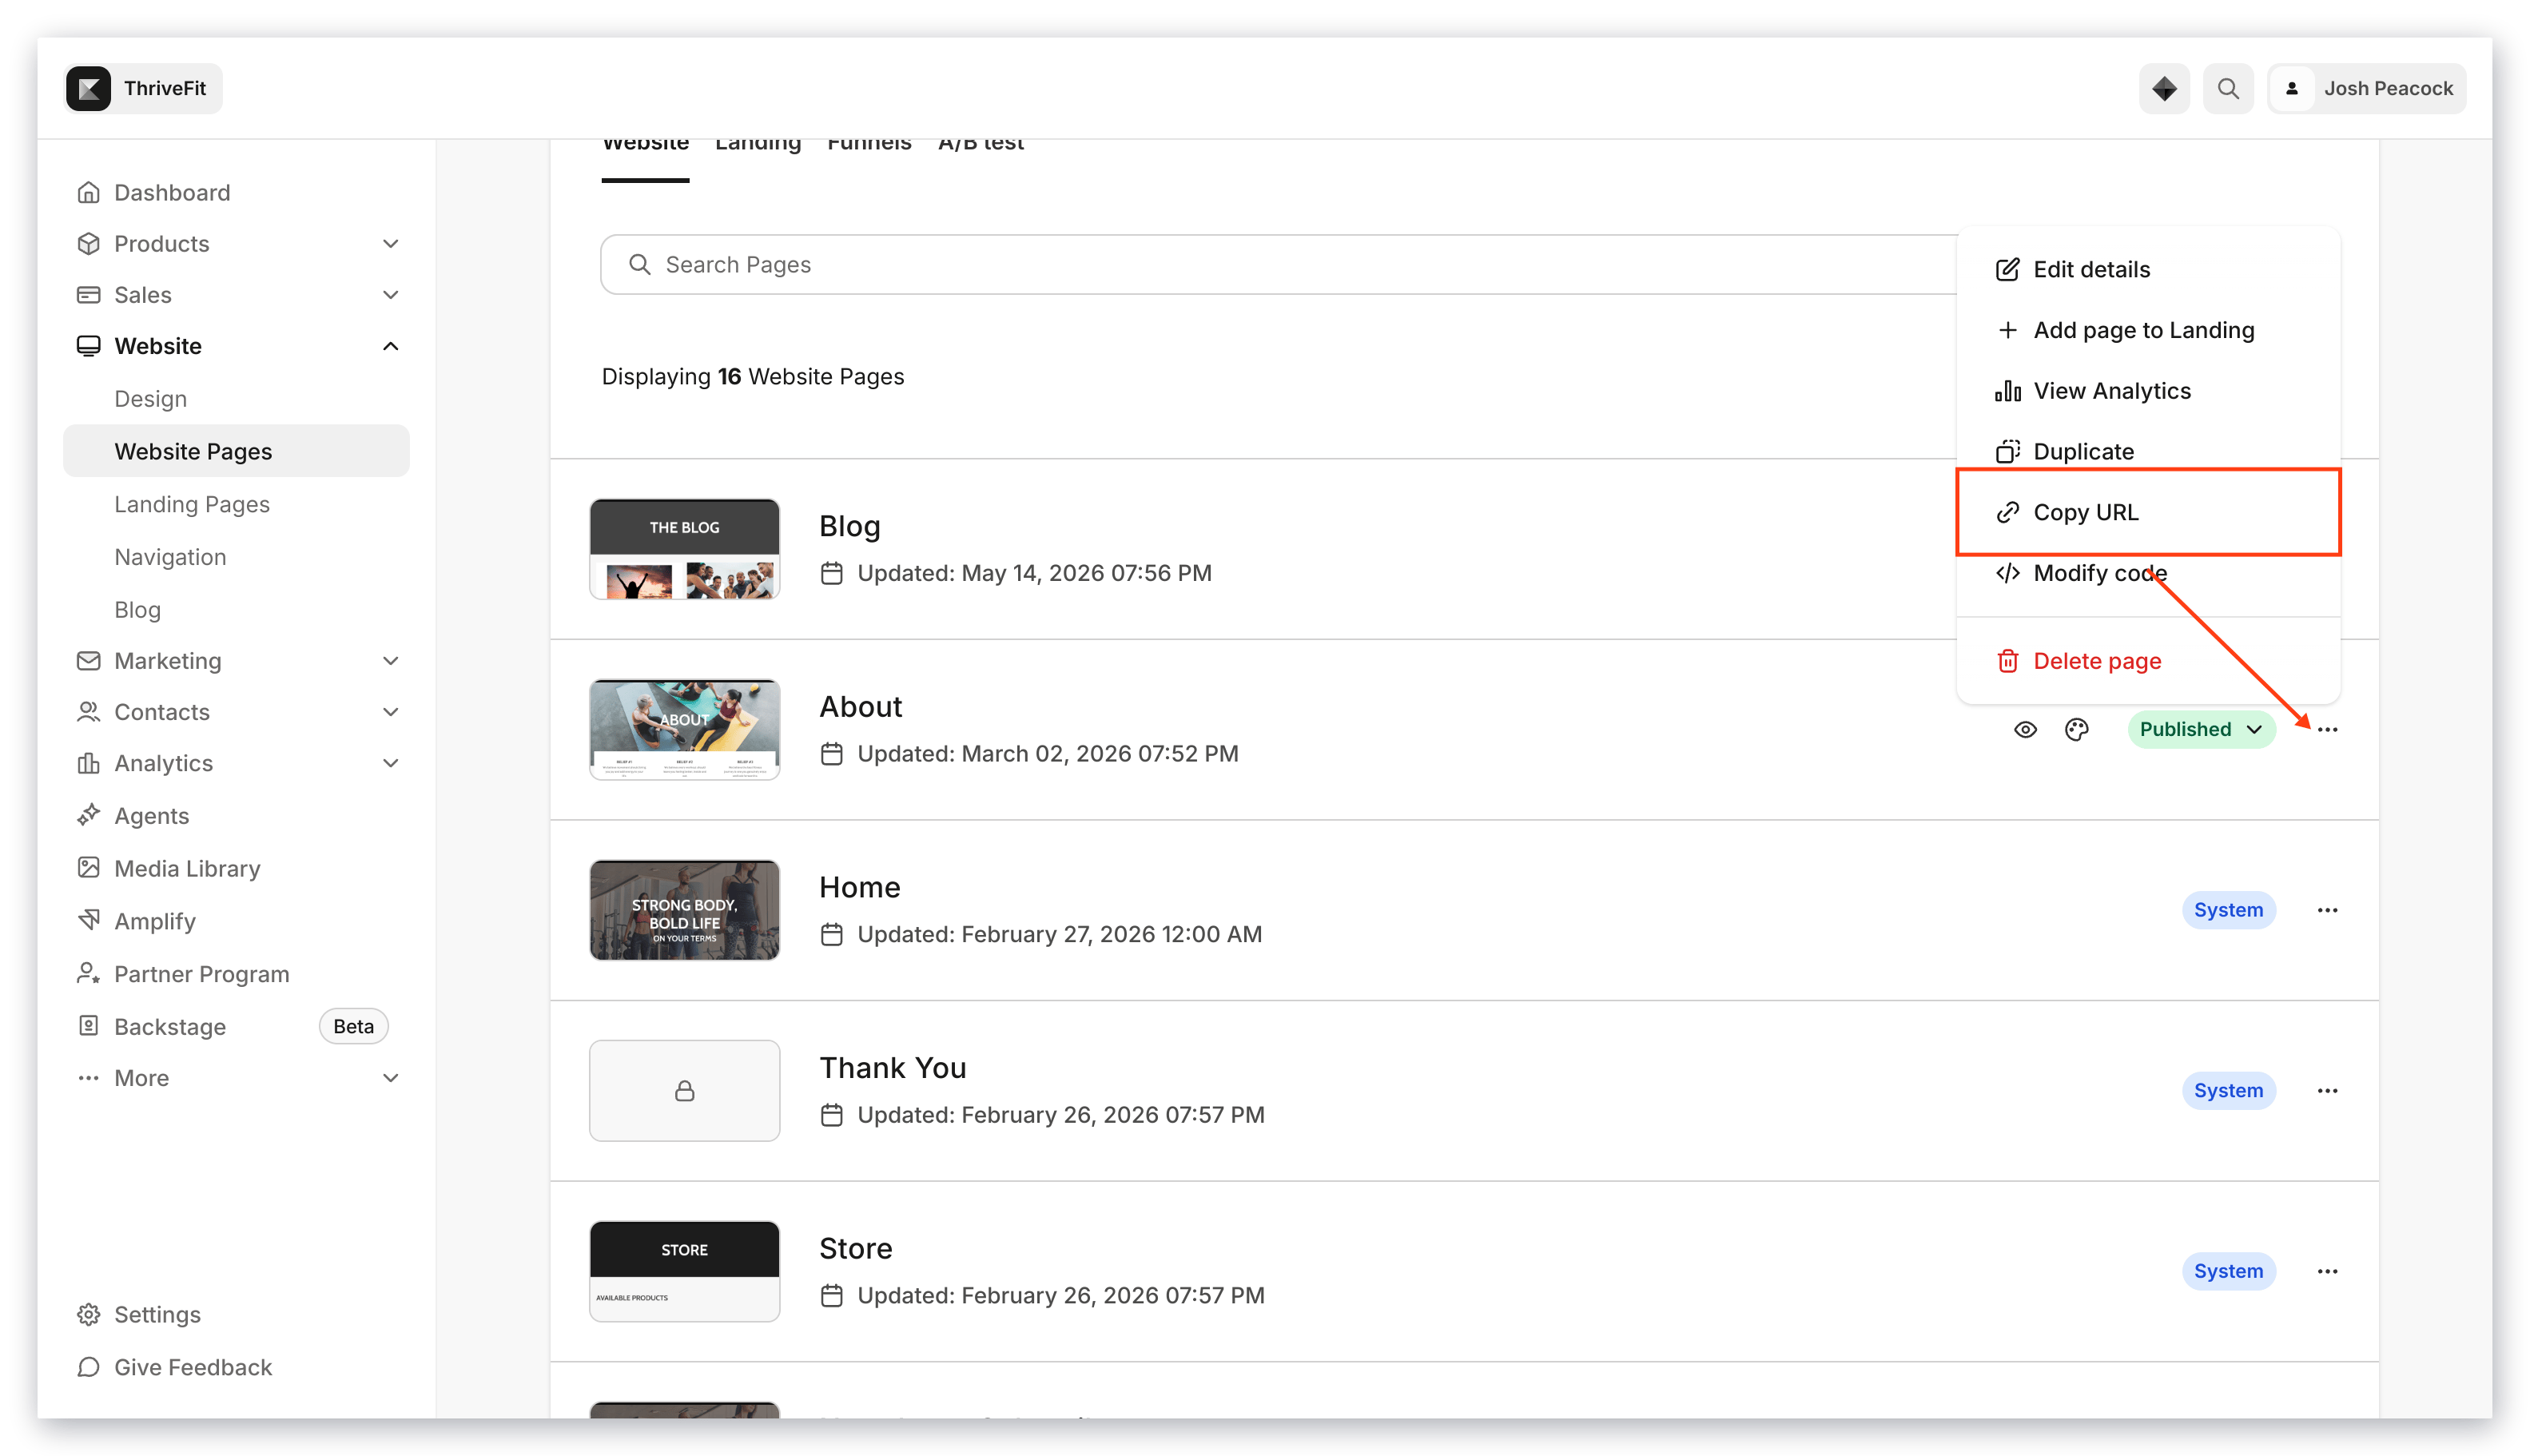
Task: Expand the Contacts section chevron
Action: coord(391,711)
